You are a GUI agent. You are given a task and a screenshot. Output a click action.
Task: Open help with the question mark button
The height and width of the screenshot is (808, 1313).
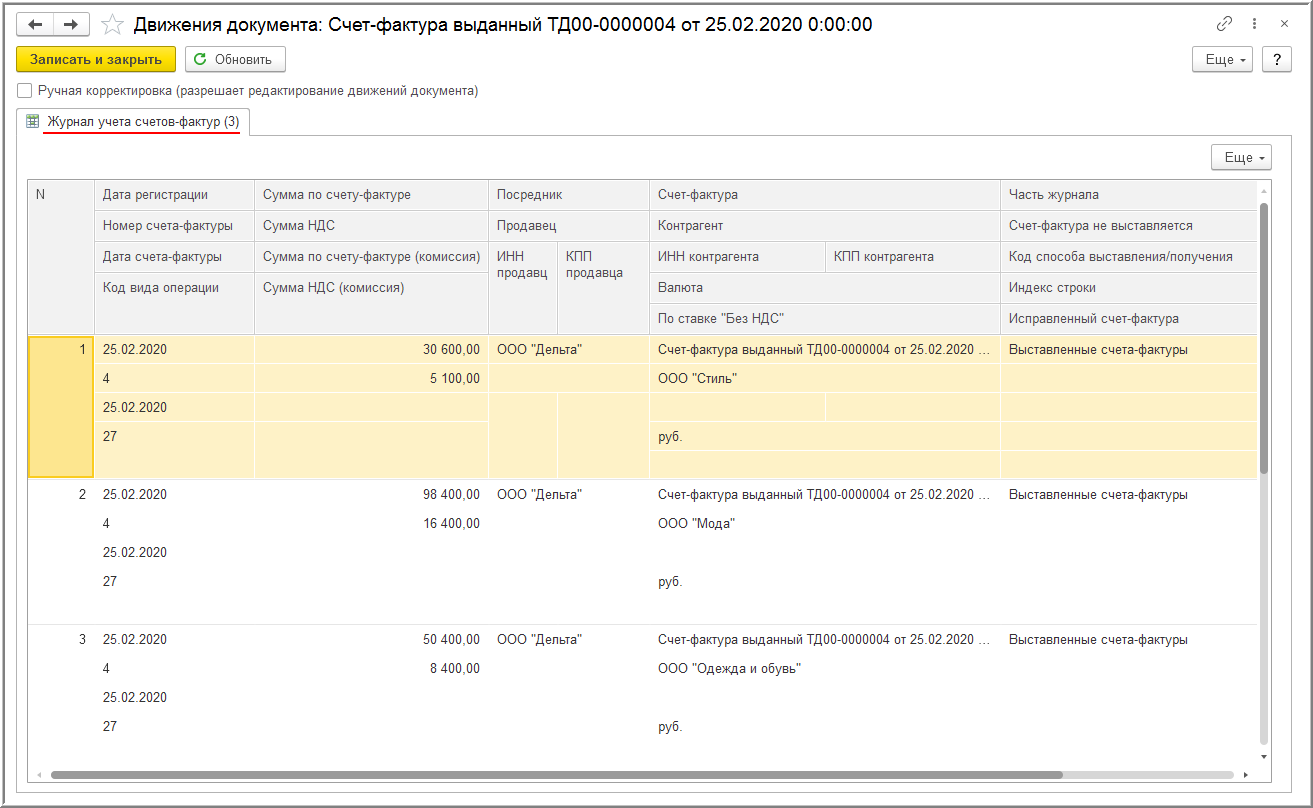[1276, 60]
